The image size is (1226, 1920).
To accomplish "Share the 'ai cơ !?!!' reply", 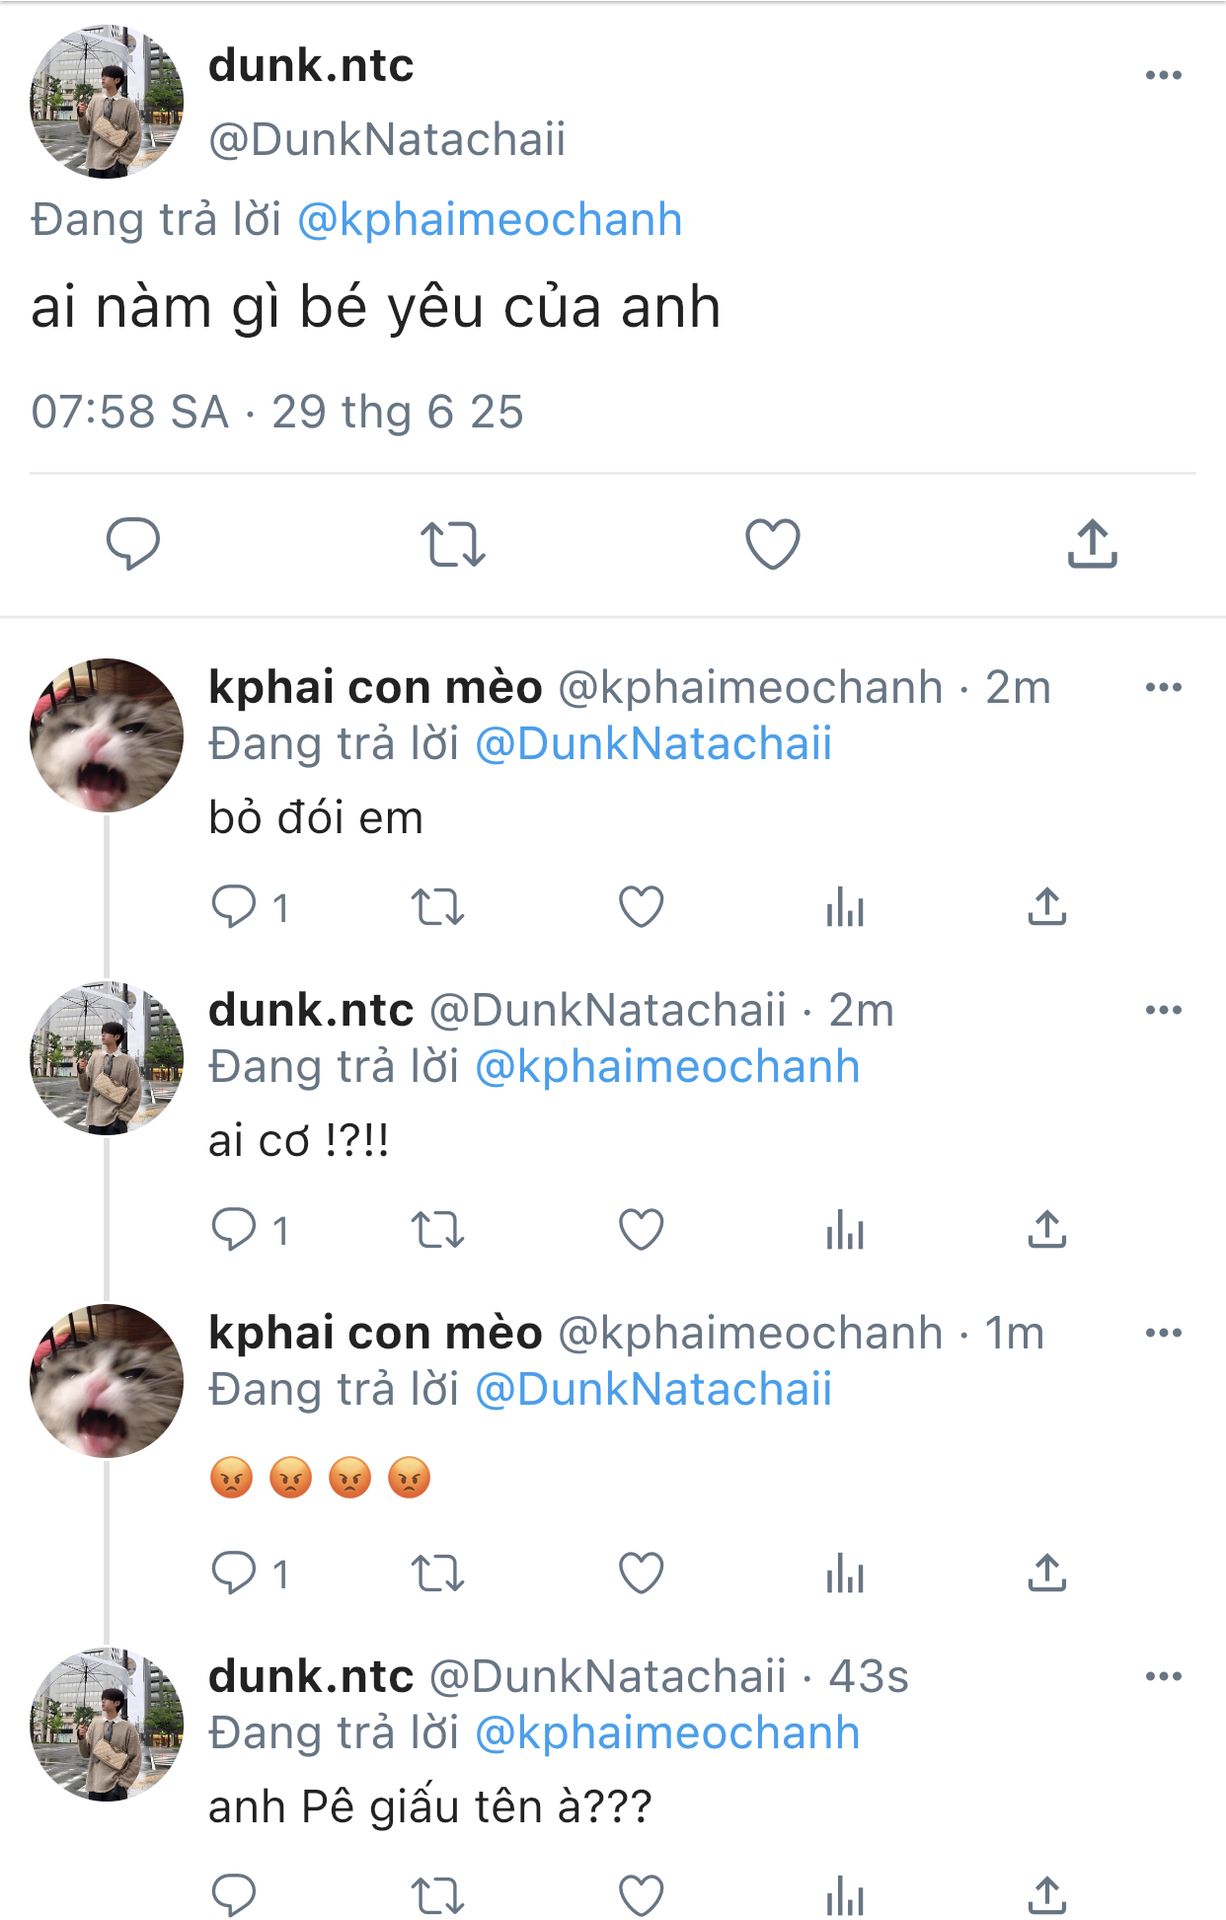I will [x=1047, y=1230].
